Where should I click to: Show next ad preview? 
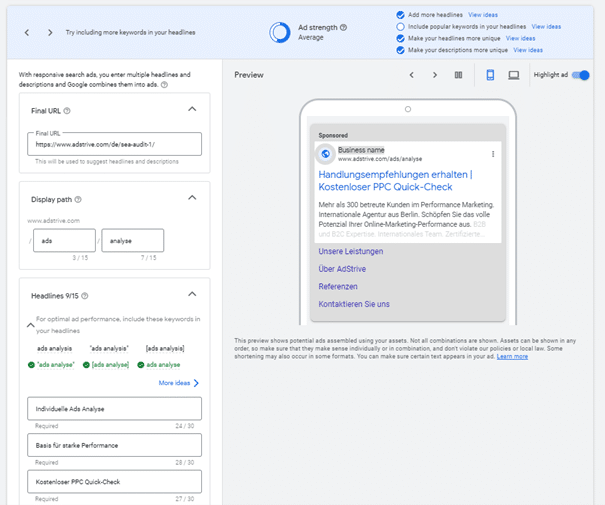(x=435, y=75)
